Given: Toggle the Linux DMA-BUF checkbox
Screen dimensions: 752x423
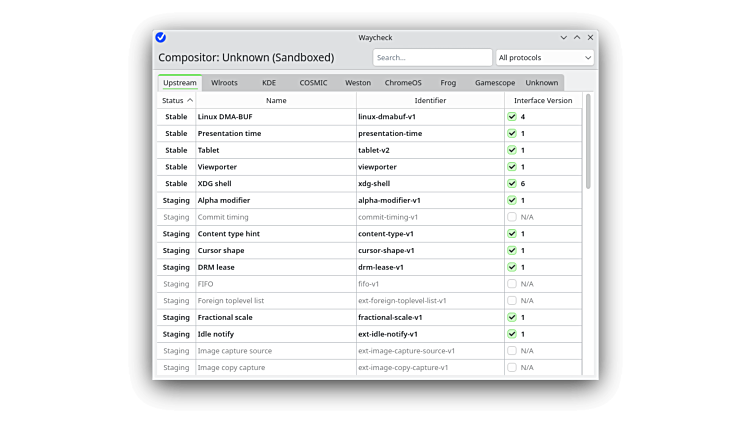Looking at the screenshot, I should point(512,117).
